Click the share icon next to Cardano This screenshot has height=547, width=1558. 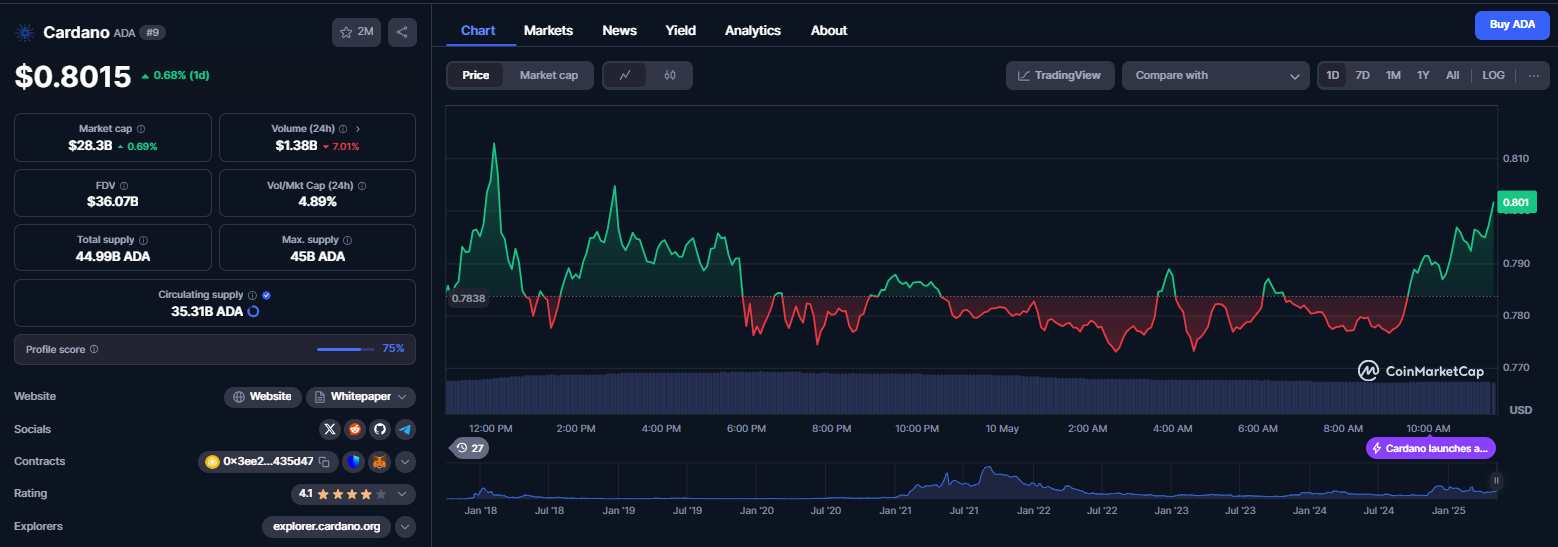pyautogui.click(x=402, y=32)
